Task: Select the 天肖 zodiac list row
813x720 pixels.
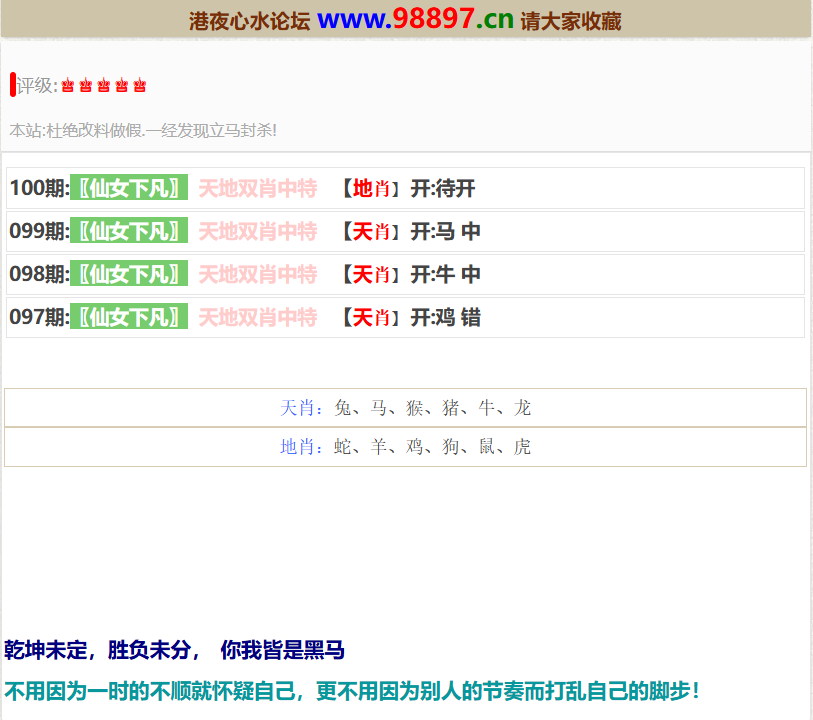Action: [x=405, y=407]
